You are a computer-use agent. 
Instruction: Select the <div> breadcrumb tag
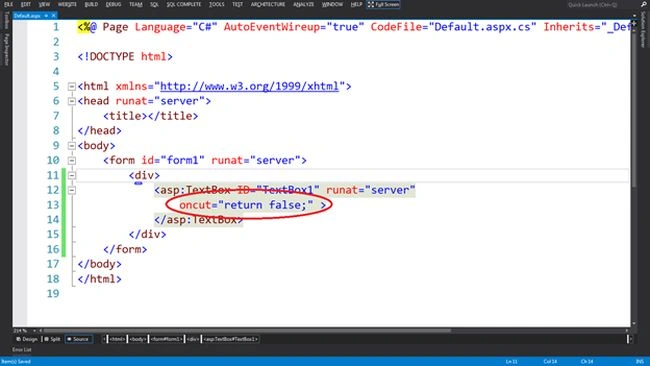pos(192,339)
